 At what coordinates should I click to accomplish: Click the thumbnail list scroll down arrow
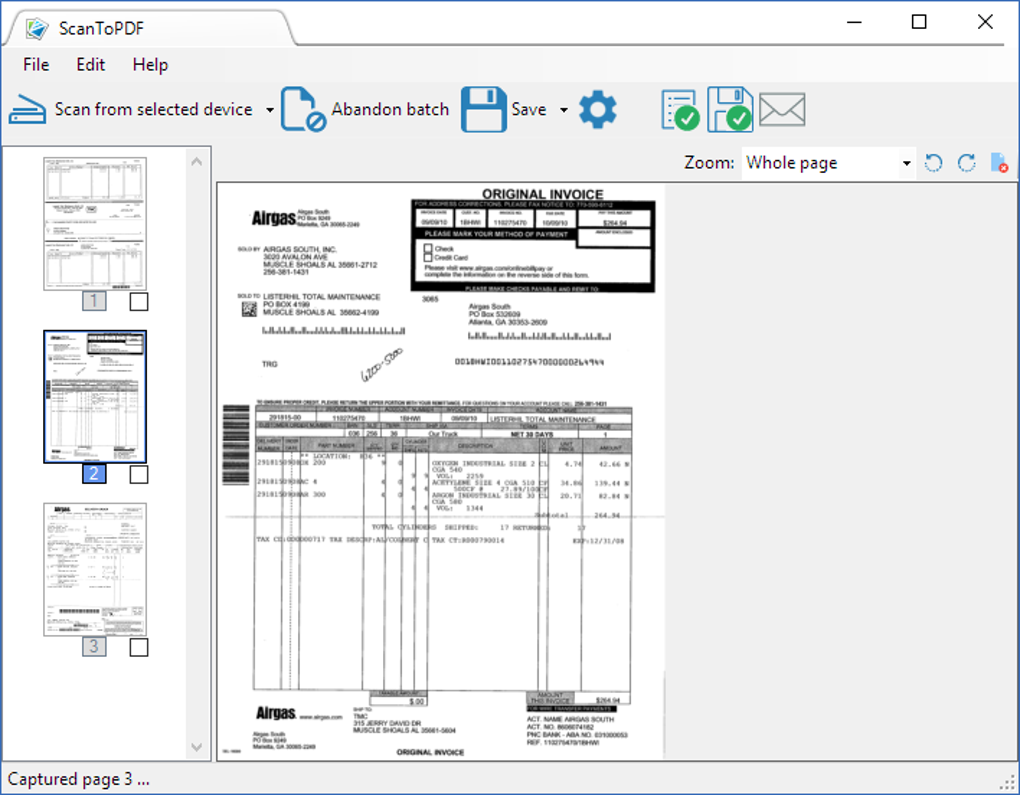(197, 747)
